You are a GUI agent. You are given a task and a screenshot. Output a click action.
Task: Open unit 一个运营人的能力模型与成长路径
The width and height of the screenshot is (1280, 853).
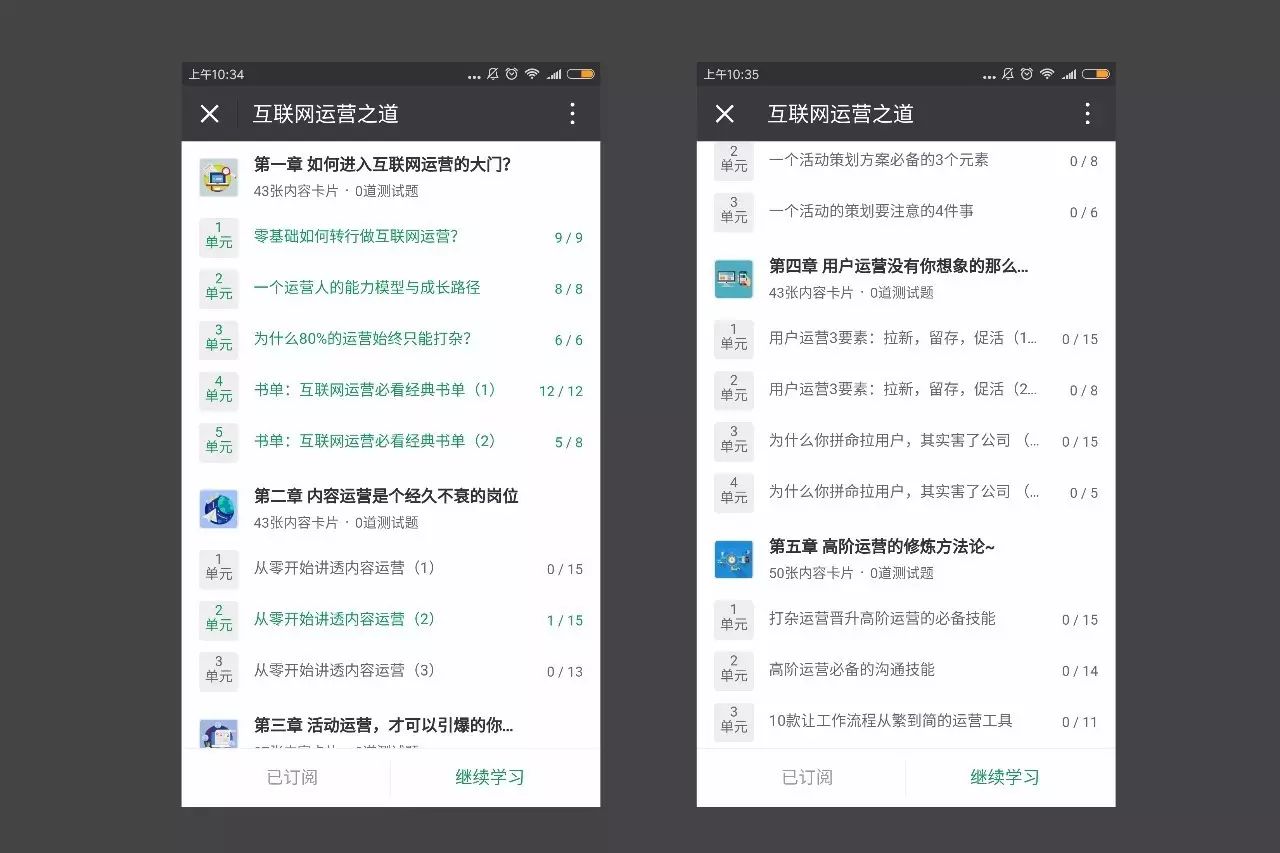click(391, 288)
